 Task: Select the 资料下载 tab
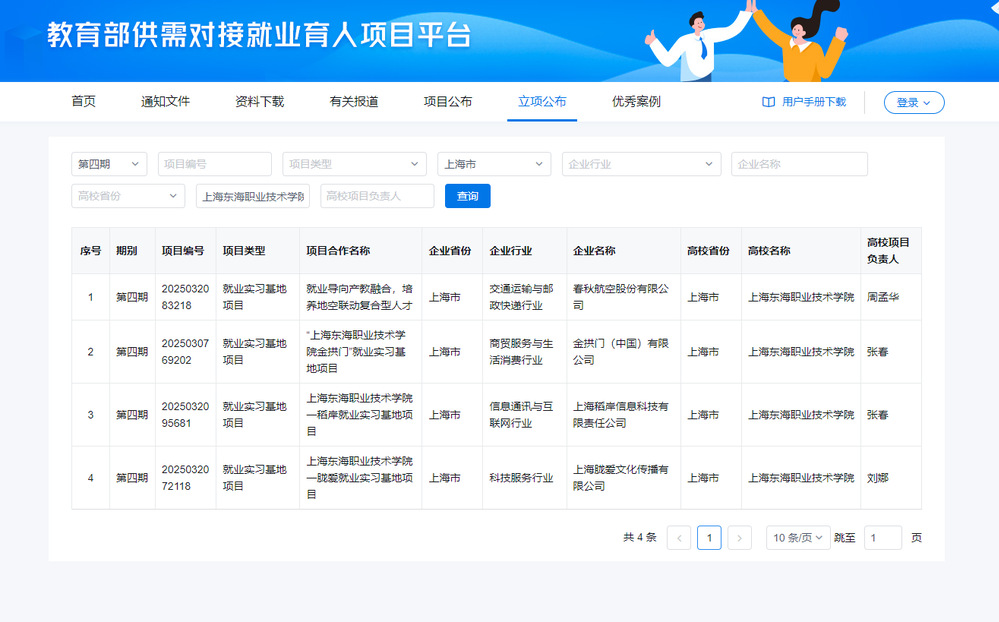pos(259,102)
